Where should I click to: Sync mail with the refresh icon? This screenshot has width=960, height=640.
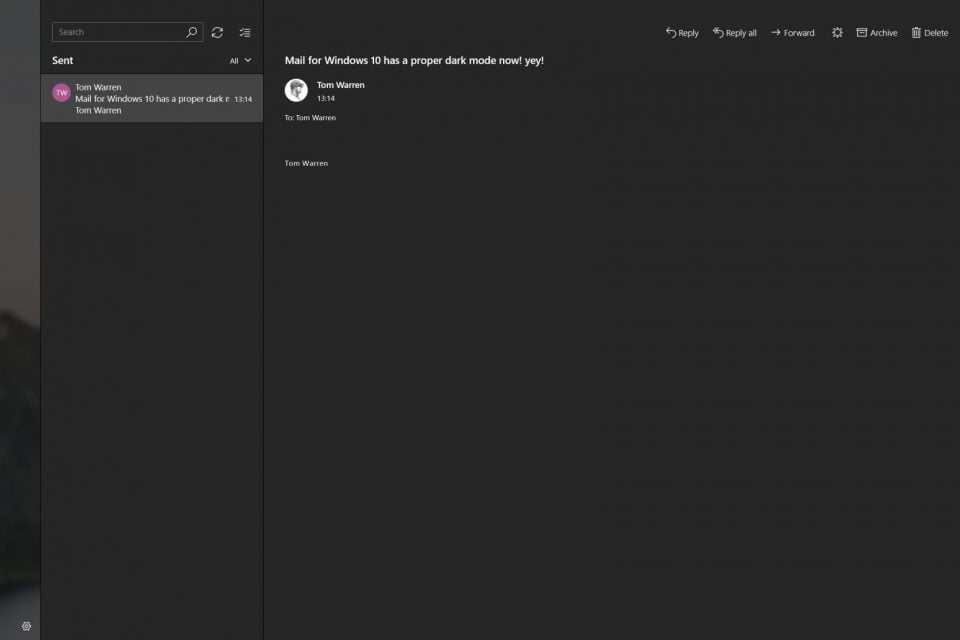[x=217, y=32]
